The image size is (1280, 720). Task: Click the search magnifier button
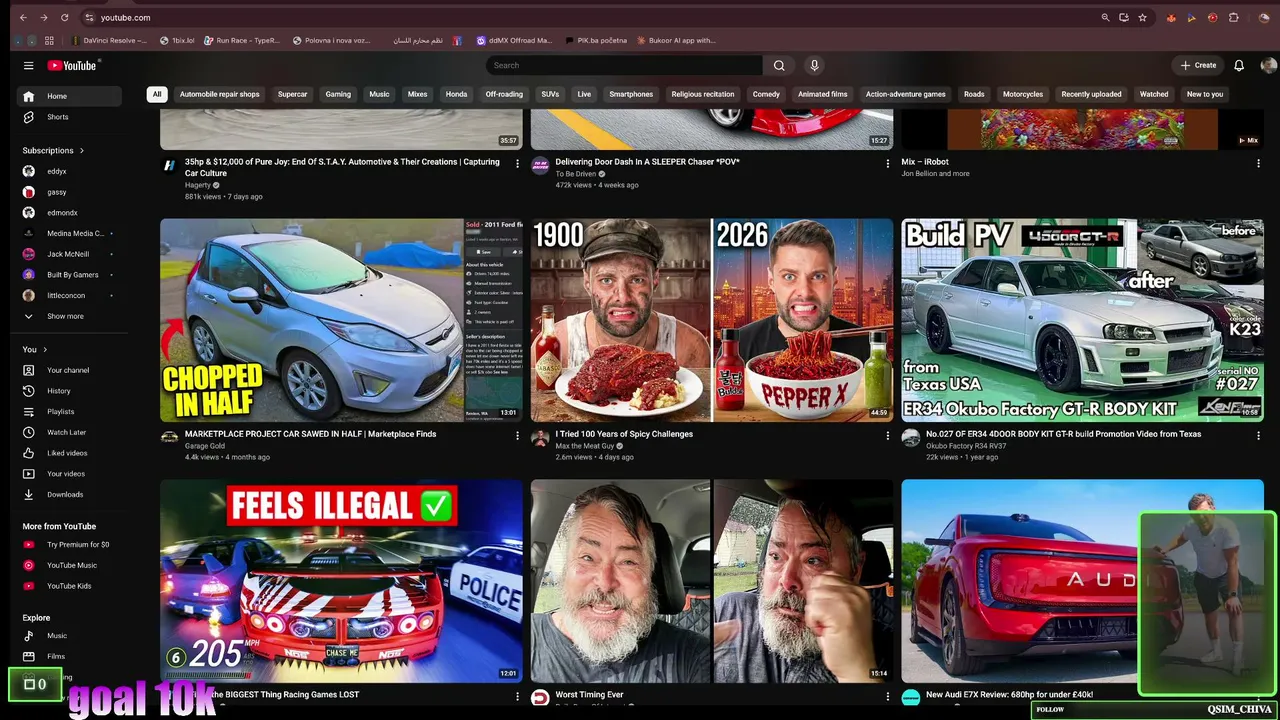point(779,66)
